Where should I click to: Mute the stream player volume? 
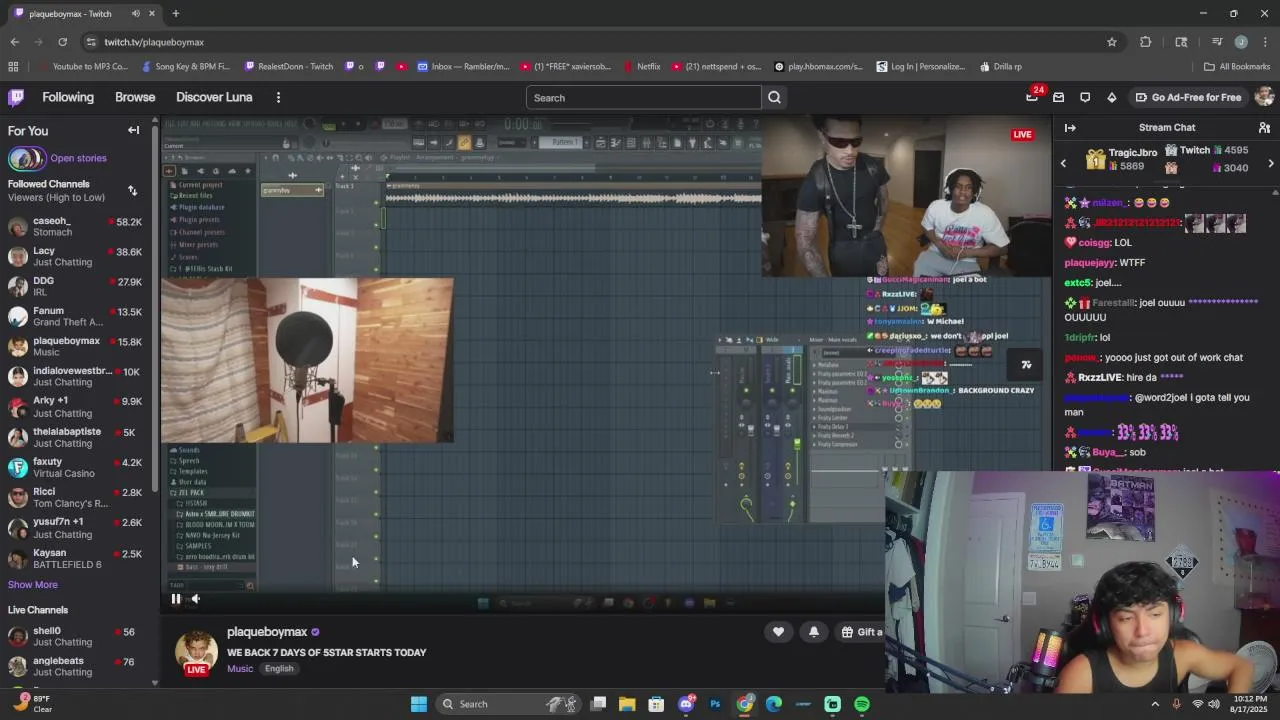pos(196,599)
